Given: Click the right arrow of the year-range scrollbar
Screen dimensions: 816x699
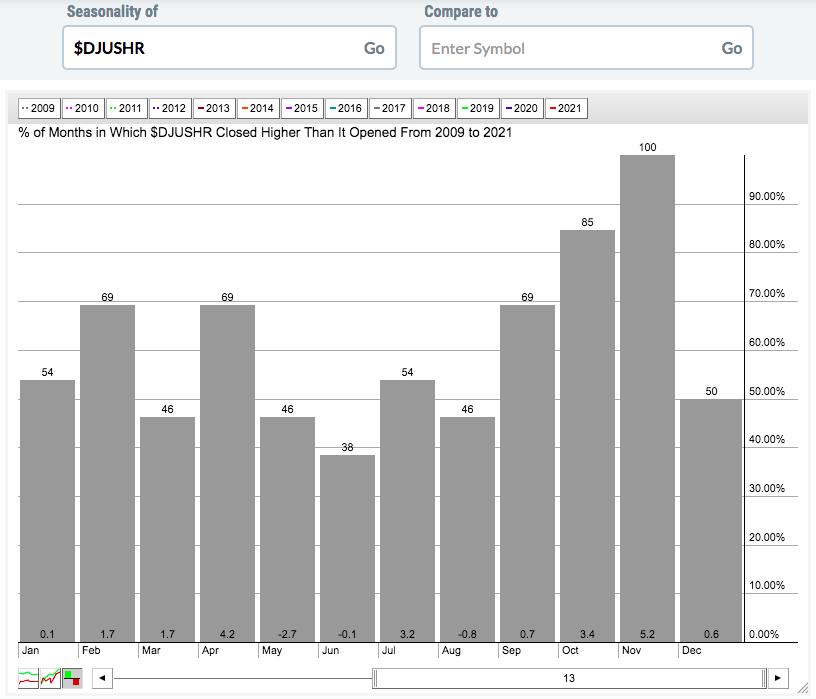Looking at the screenshot, I should [x=779, y=678].
